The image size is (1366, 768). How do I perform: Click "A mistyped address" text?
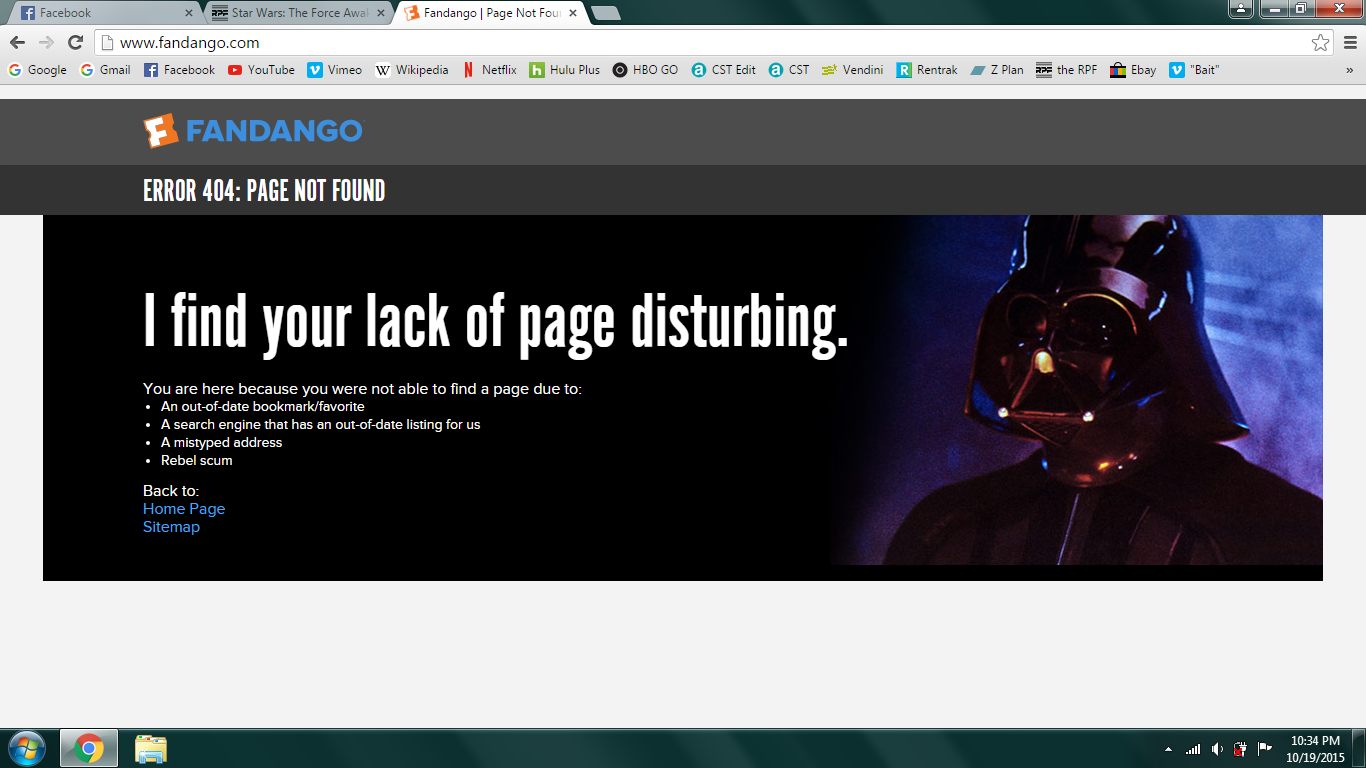222,443
